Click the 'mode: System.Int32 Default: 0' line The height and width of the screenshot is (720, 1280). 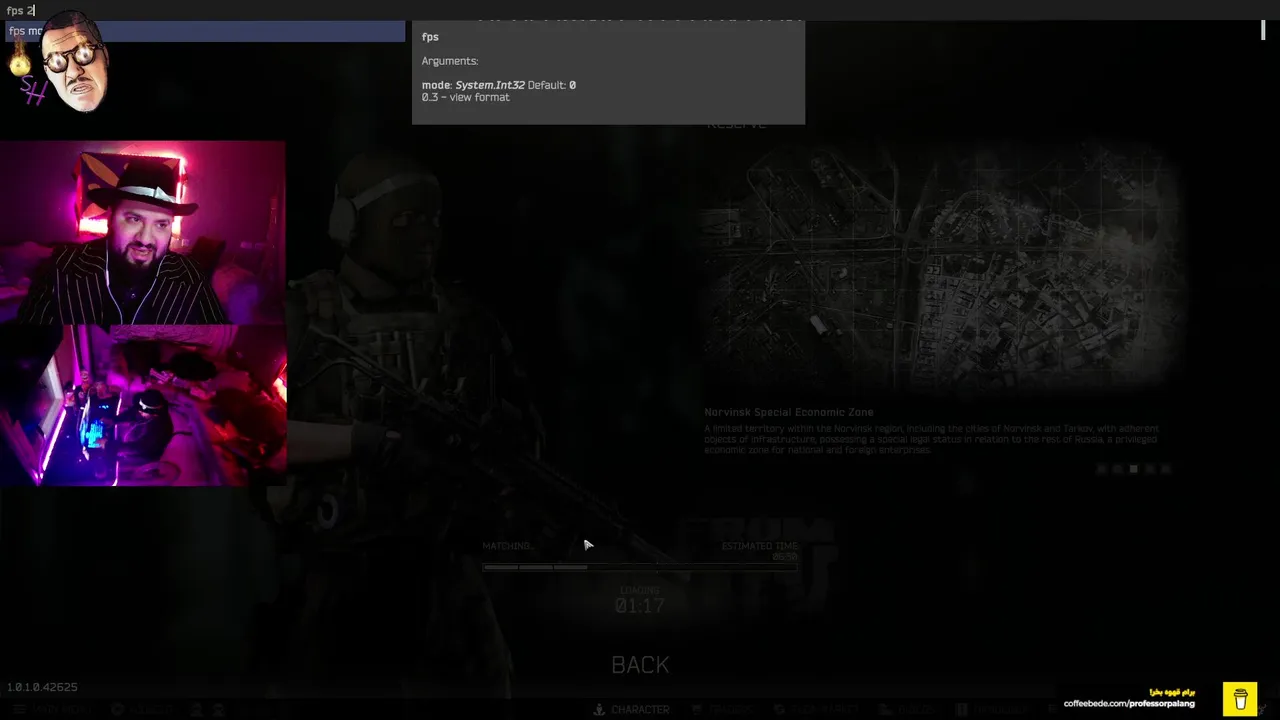pyautogui.click(x=498, y=85)
